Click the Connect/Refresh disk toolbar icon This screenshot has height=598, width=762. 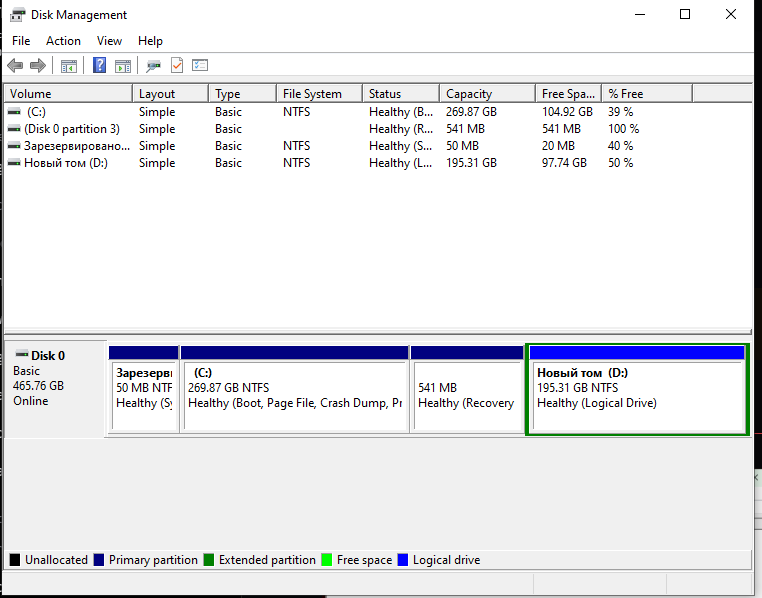[x=154, y=66]
